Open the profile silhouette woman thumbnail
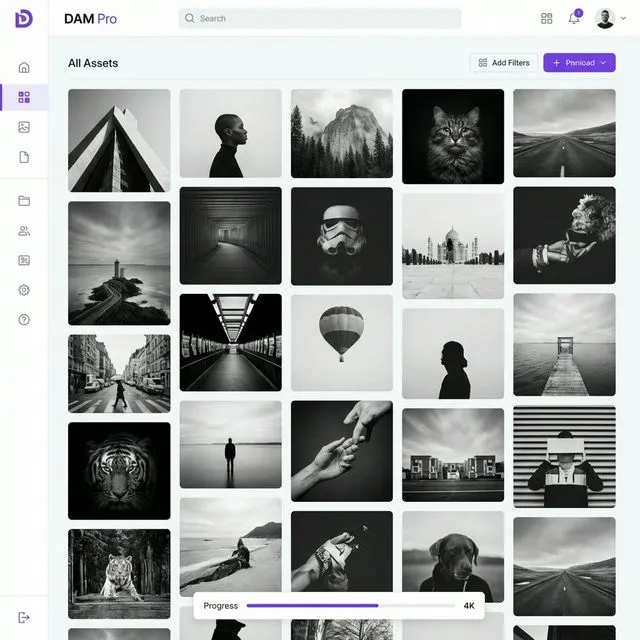The image size is (640, 640). tap(231, 133)
